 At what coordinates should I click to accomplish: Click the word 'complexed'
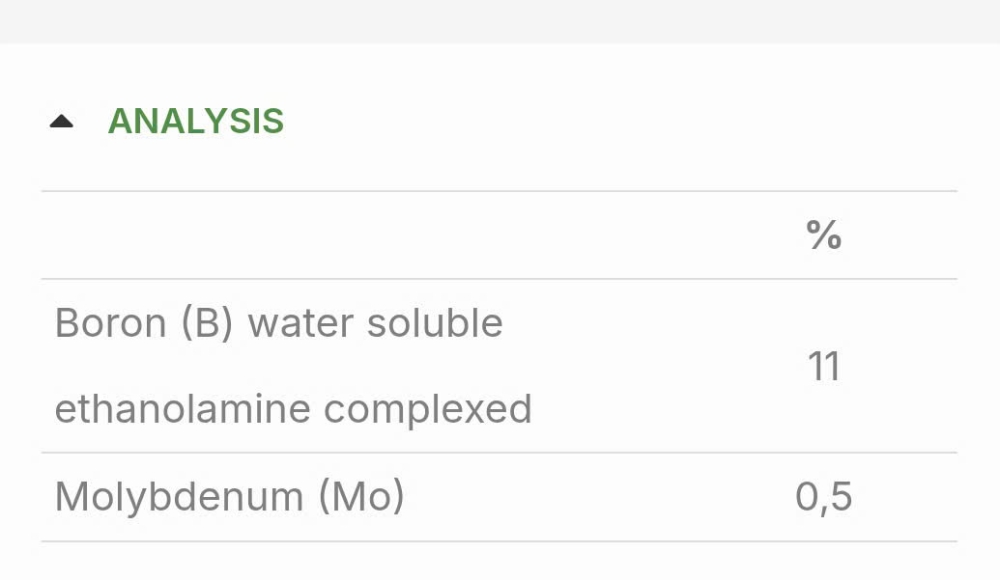pos(428,409)
